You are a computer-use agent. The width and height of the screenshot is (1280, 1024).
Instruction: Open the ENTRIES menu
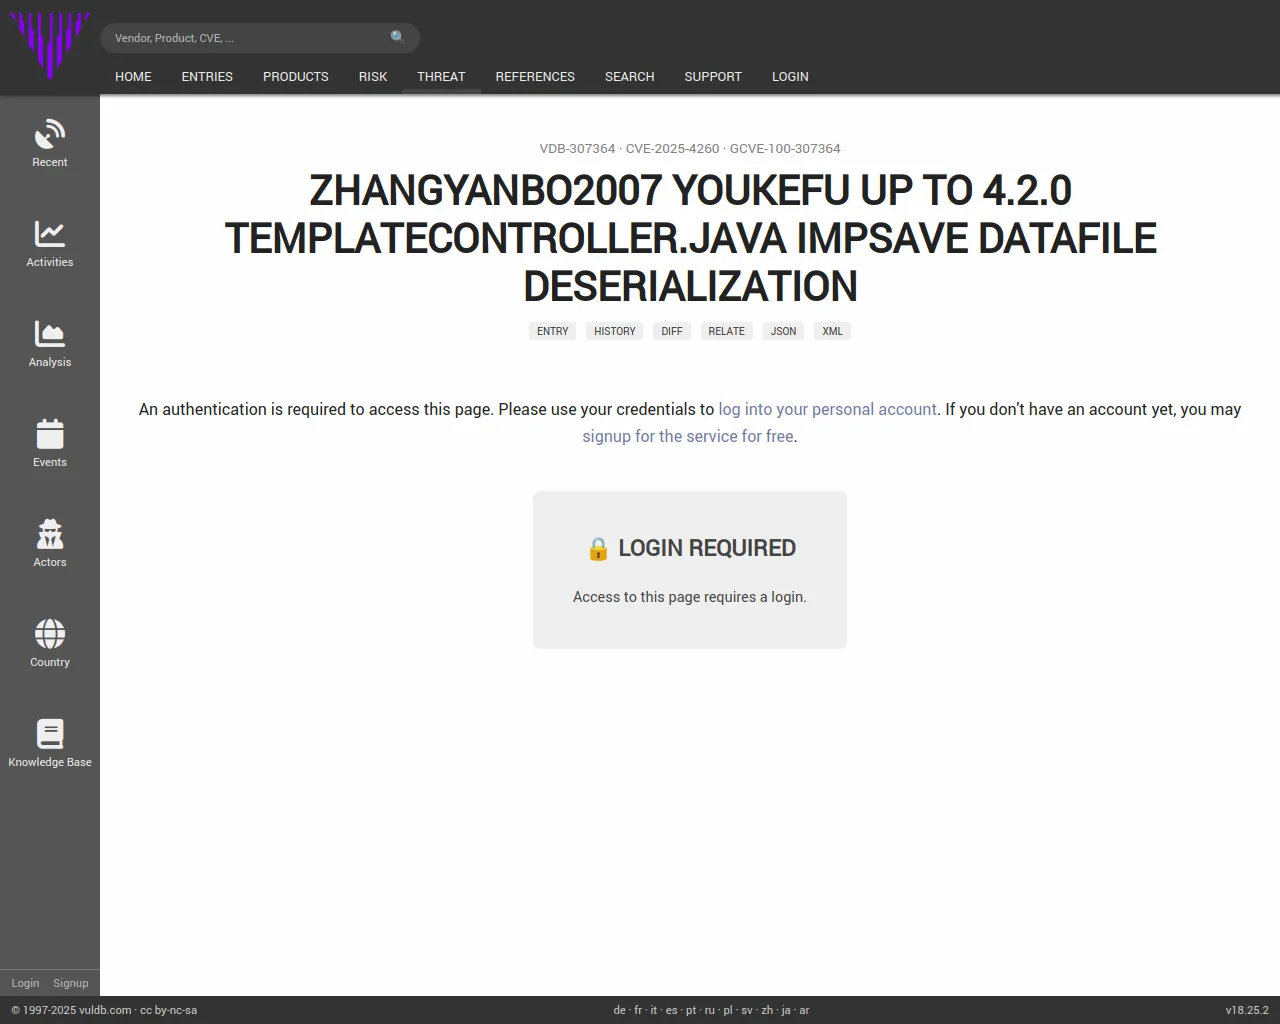(207, 76)
